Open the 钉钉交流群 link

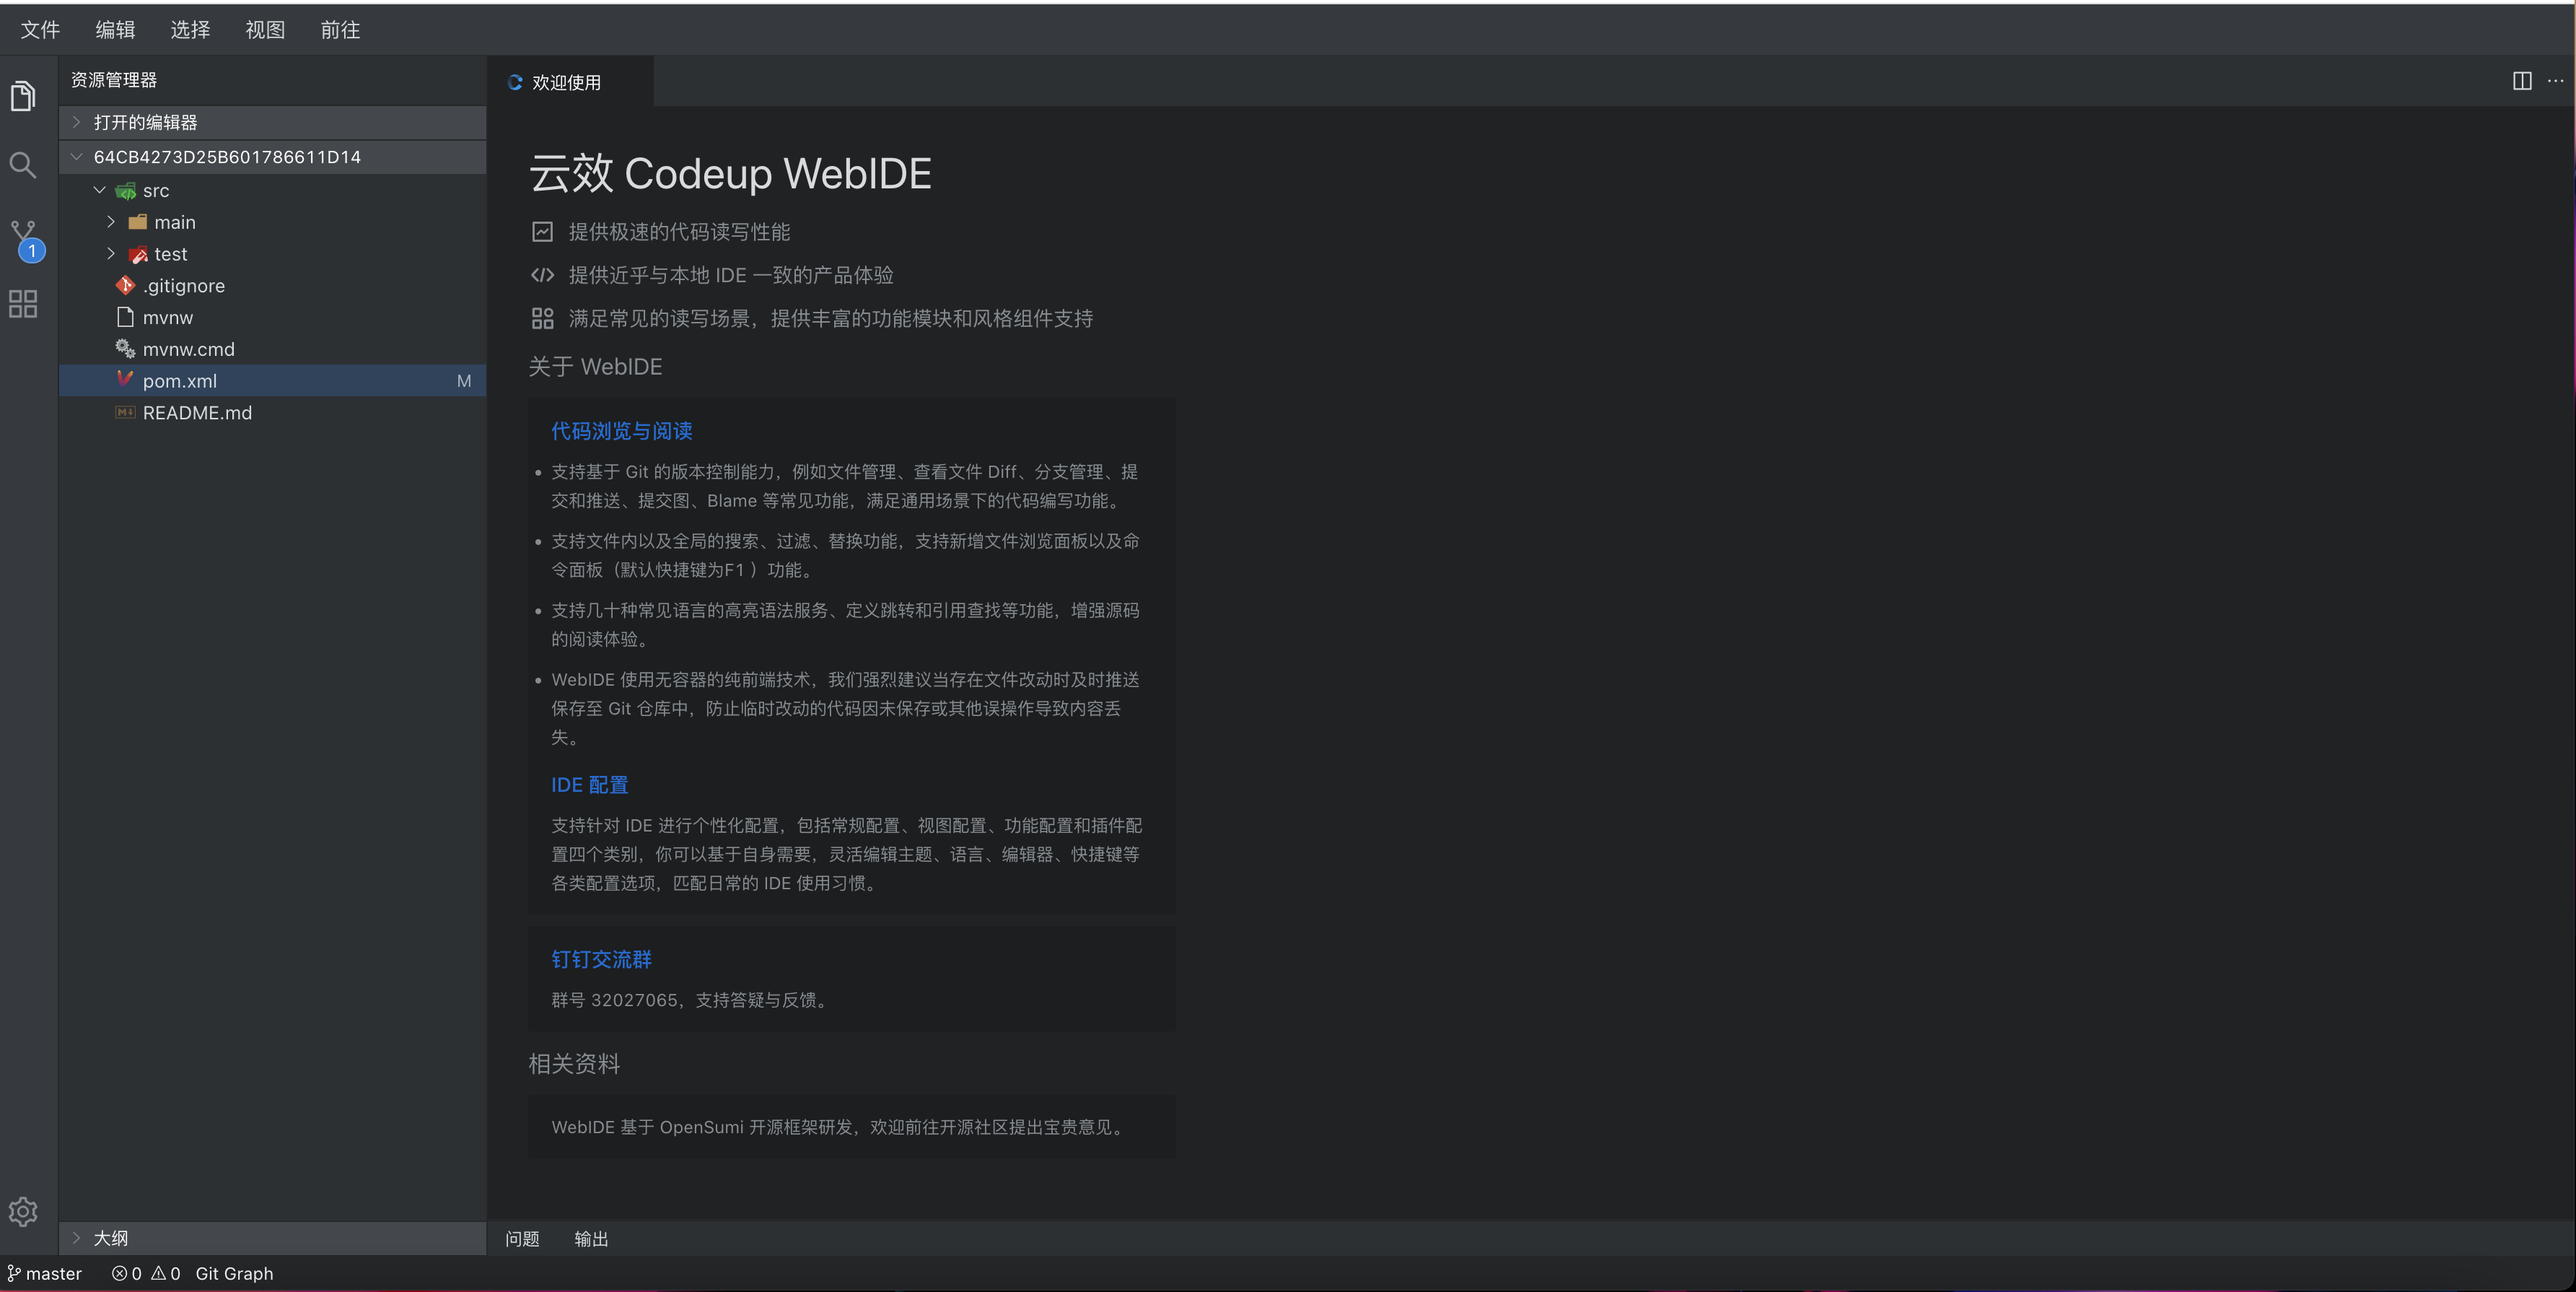pos(601,959)
